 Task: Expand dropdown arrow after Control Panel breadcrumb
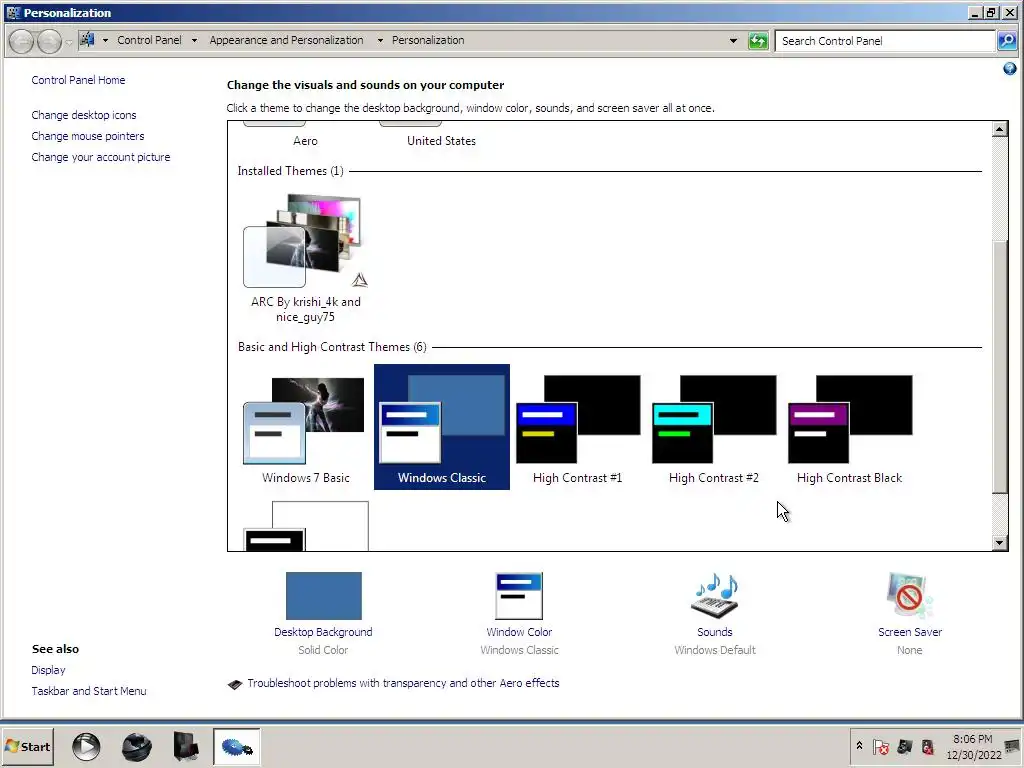(x=194, y=40)
